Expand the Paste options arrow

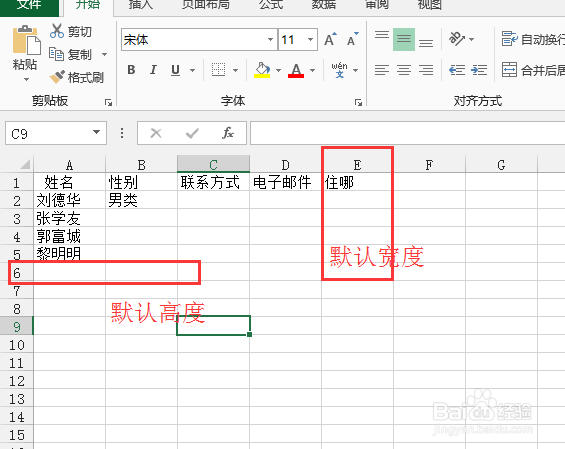26,80
